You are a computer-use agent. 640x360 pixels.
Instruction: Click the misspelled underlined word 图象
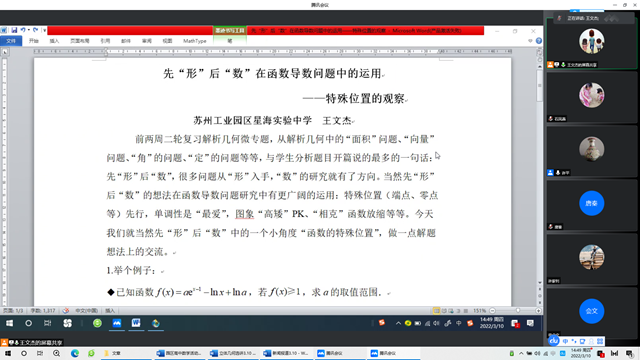[244, 214]
